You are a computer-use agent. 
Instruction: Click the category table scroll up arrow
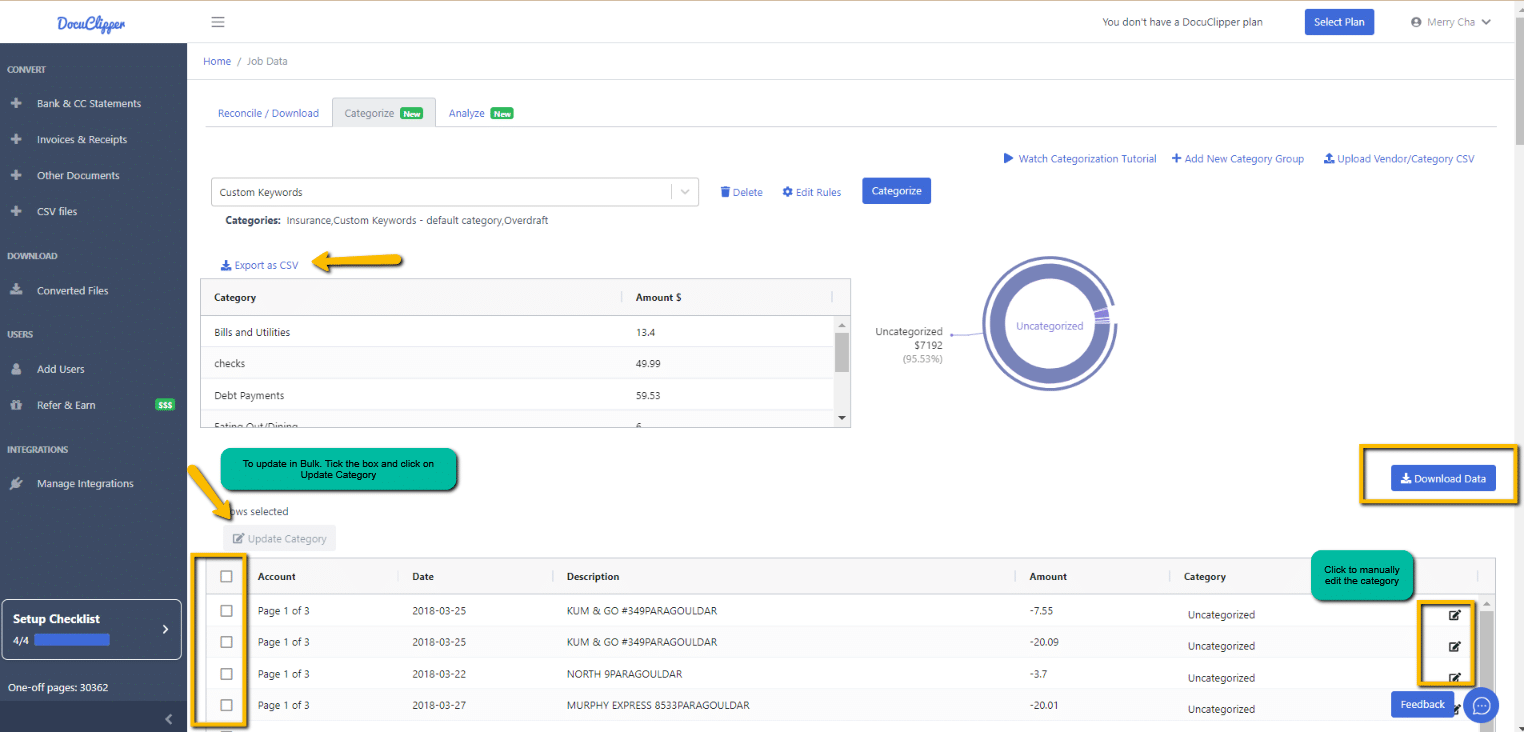(x=841, y=324)
